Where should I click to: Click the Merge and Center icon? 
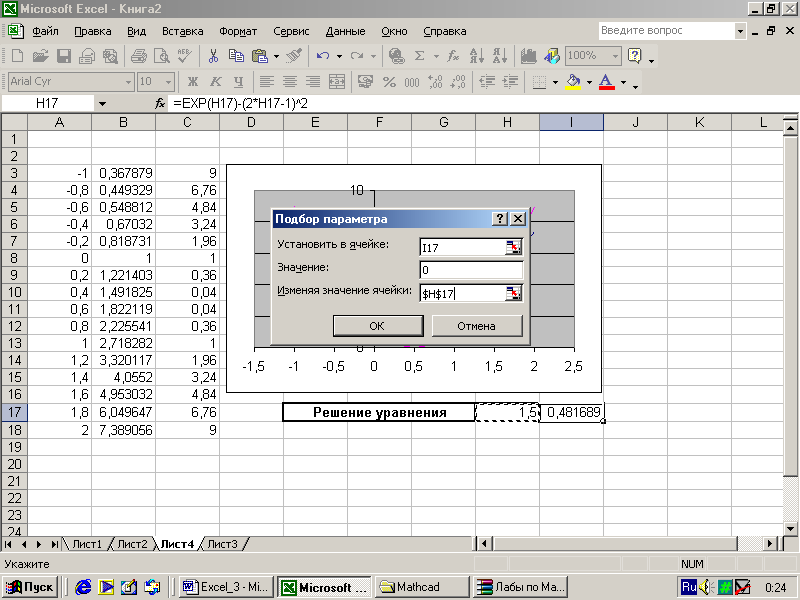tap(337, 82)
